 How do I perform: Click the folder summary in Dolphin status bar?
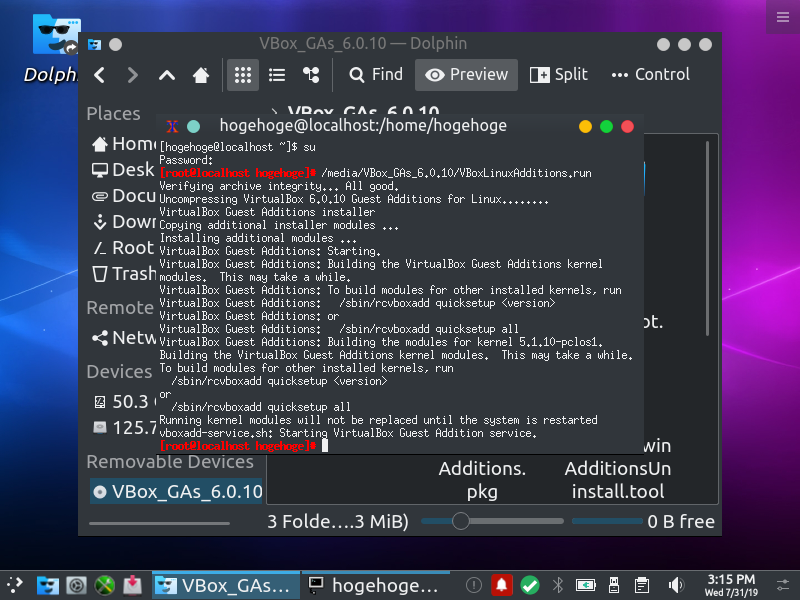click(338, 521)
